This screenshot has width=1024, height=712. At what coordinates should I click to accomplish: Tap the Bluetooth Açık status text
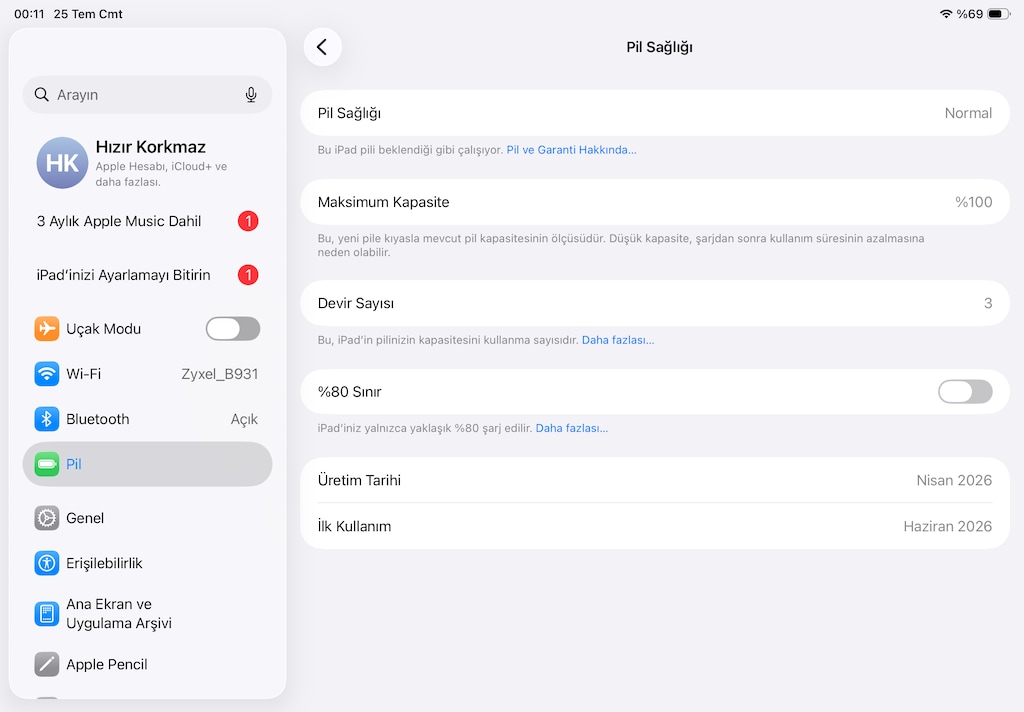pyautogui.click(x=244, y=419)
